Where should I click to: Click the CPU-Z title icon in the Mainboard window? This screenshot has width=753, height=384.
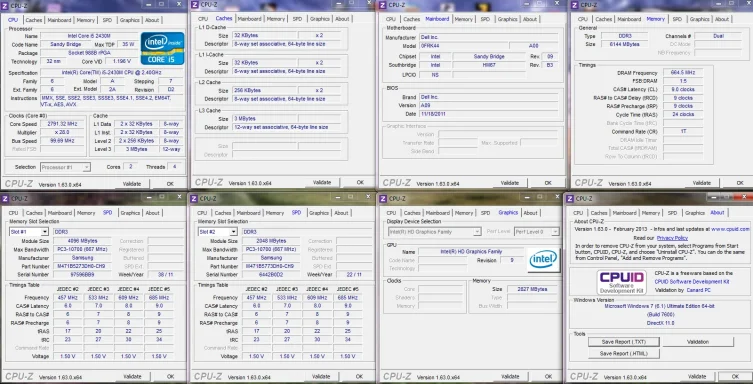click(383, 5)
